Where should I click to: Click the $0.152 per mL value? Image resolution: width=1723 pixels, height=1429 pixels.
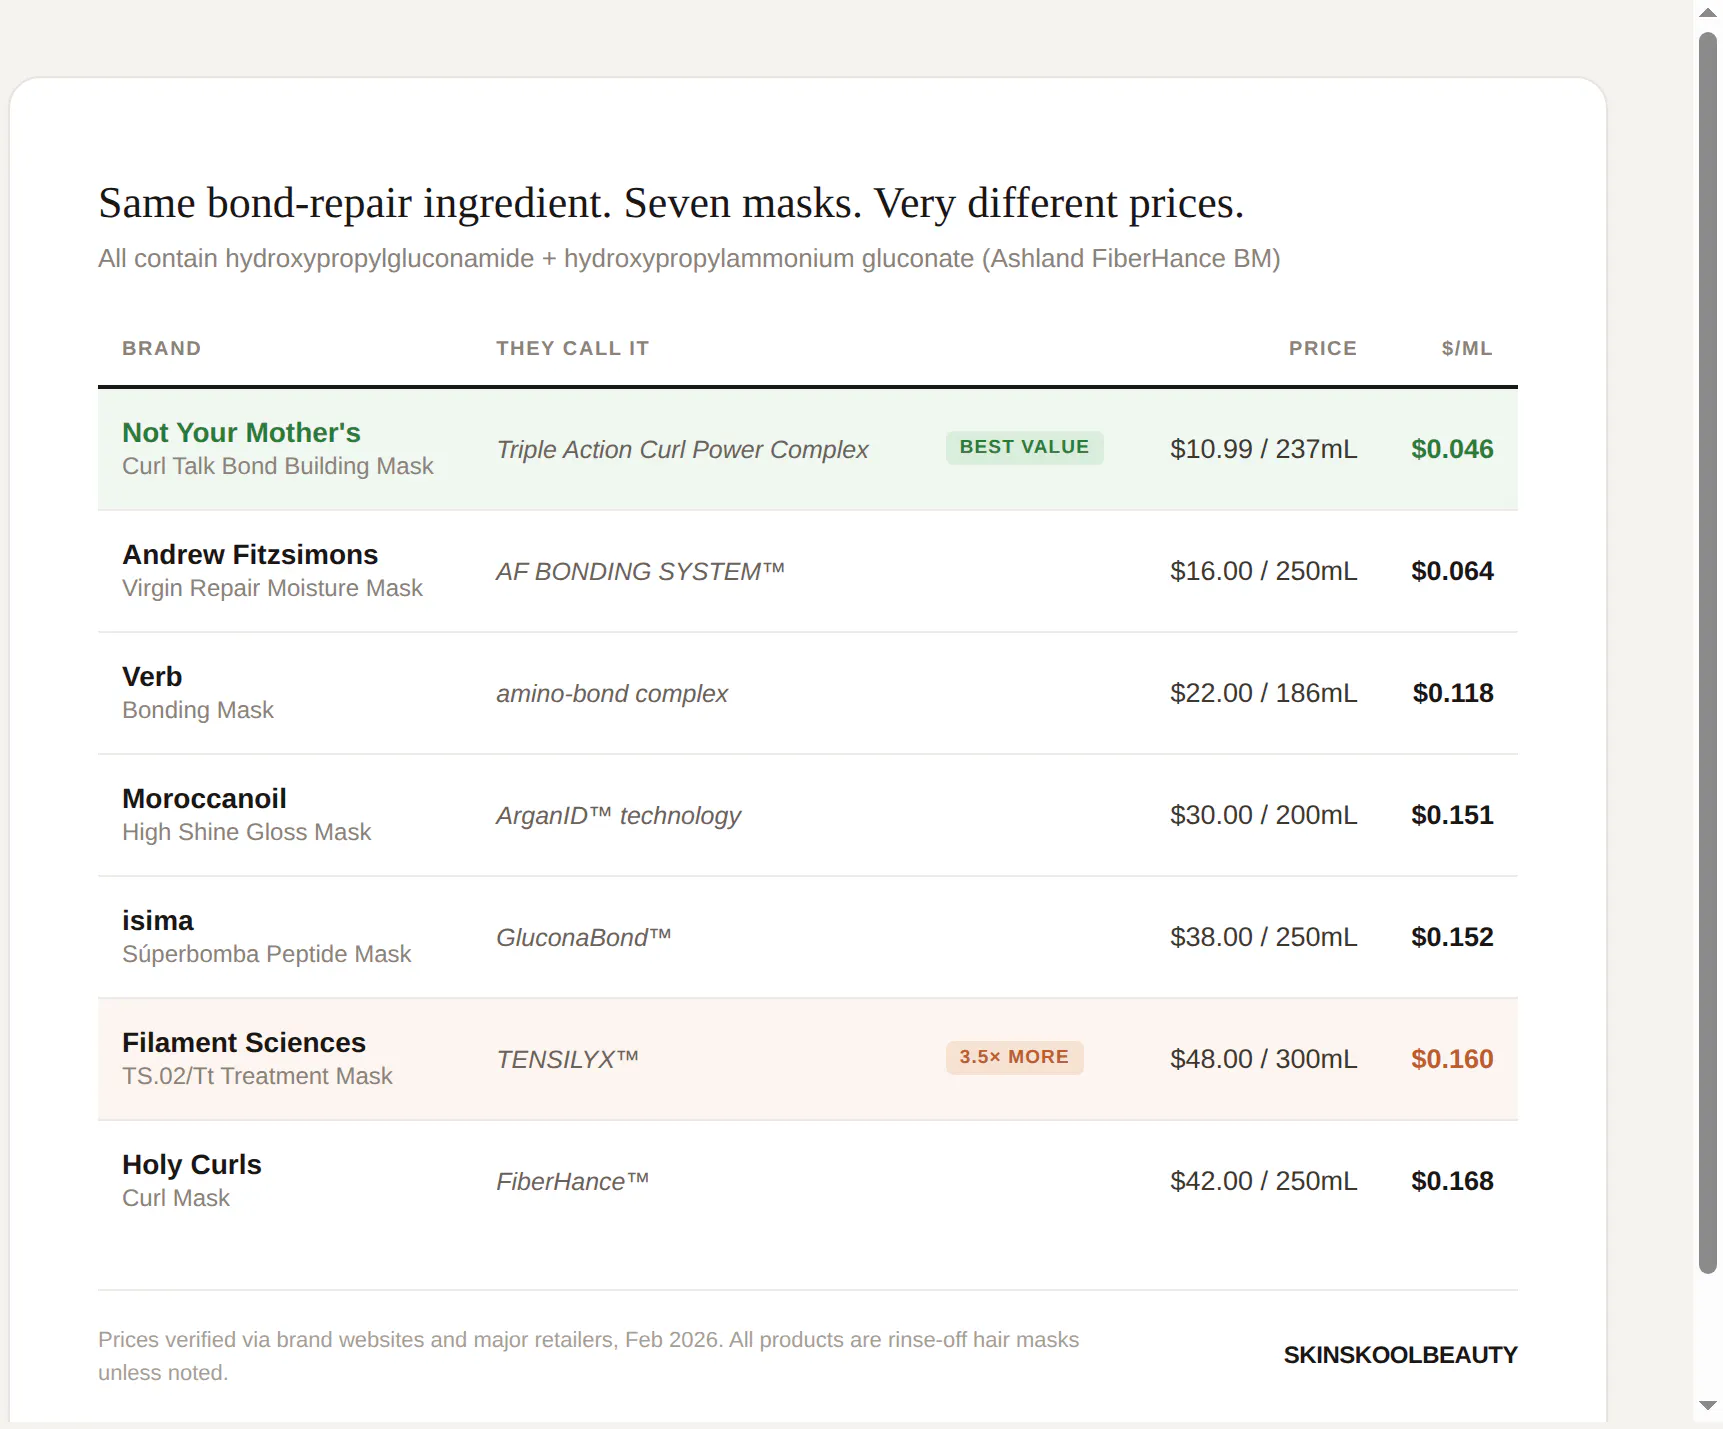pyautogui.click(x=1452, y=937)
